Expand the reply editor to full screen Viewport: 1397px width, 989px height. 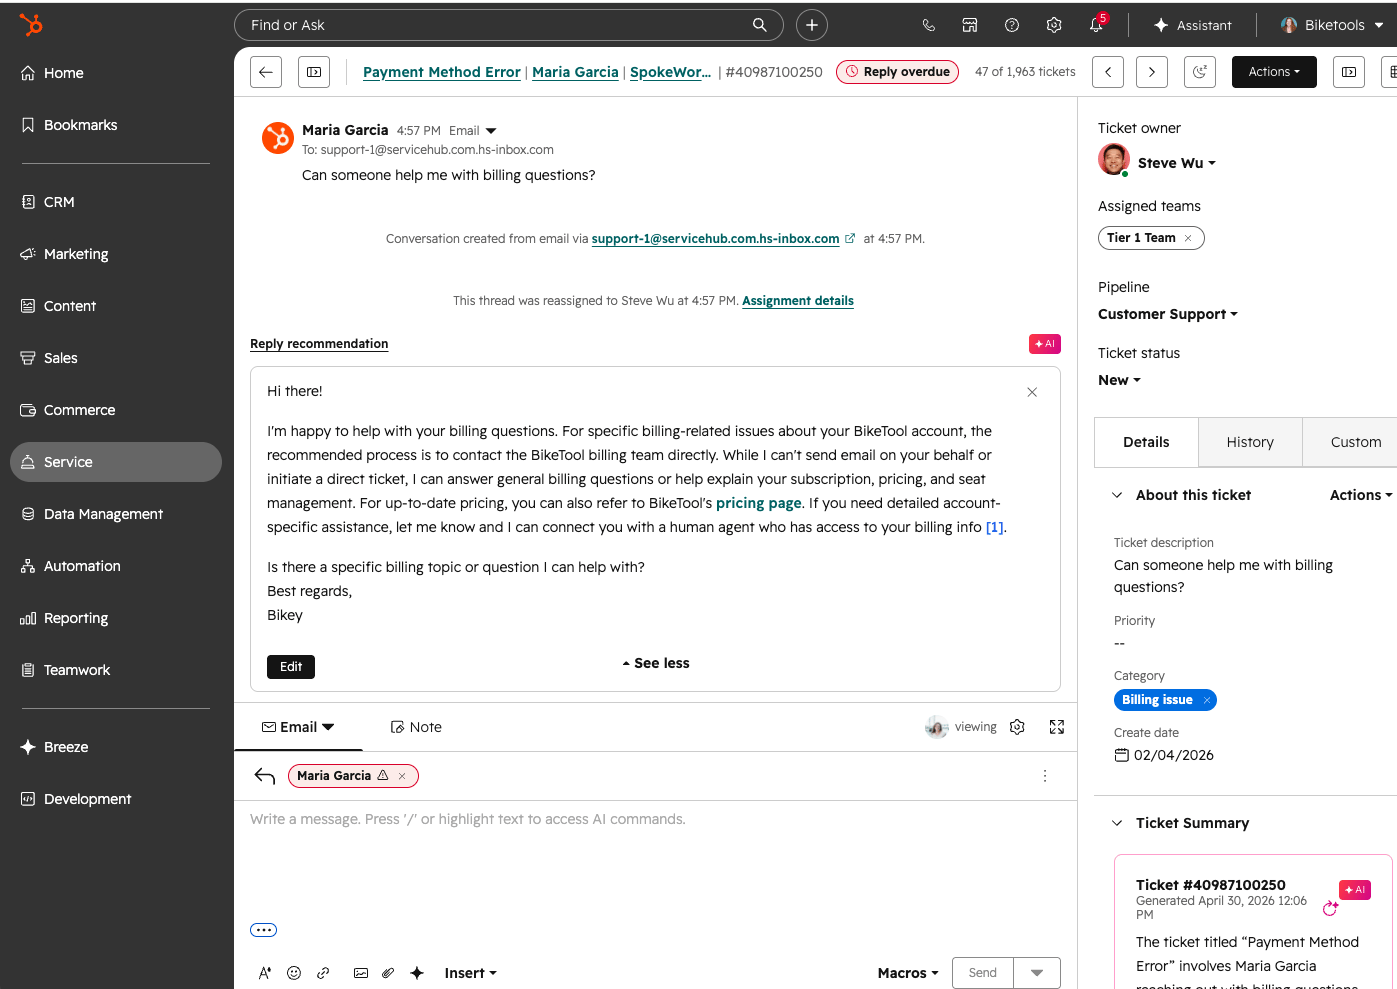pos(1057,727)
